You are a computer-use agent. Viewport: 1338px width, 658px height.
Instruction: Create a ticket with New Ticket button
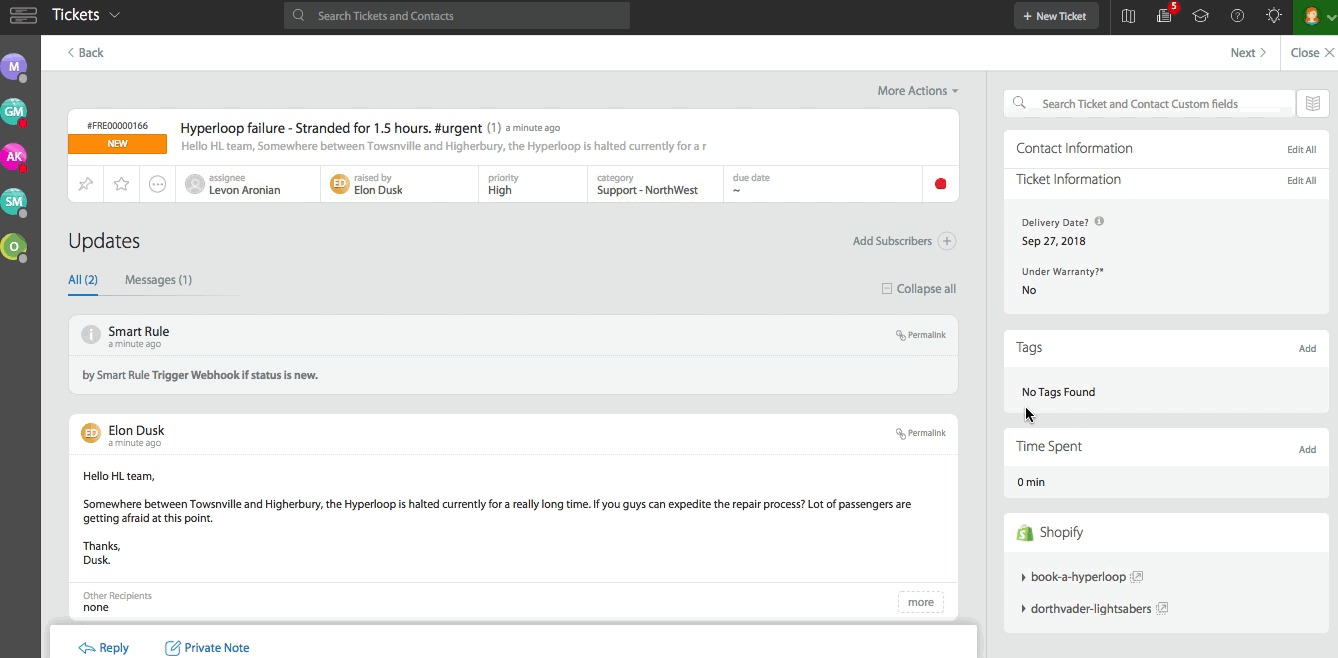point(1056,16)
